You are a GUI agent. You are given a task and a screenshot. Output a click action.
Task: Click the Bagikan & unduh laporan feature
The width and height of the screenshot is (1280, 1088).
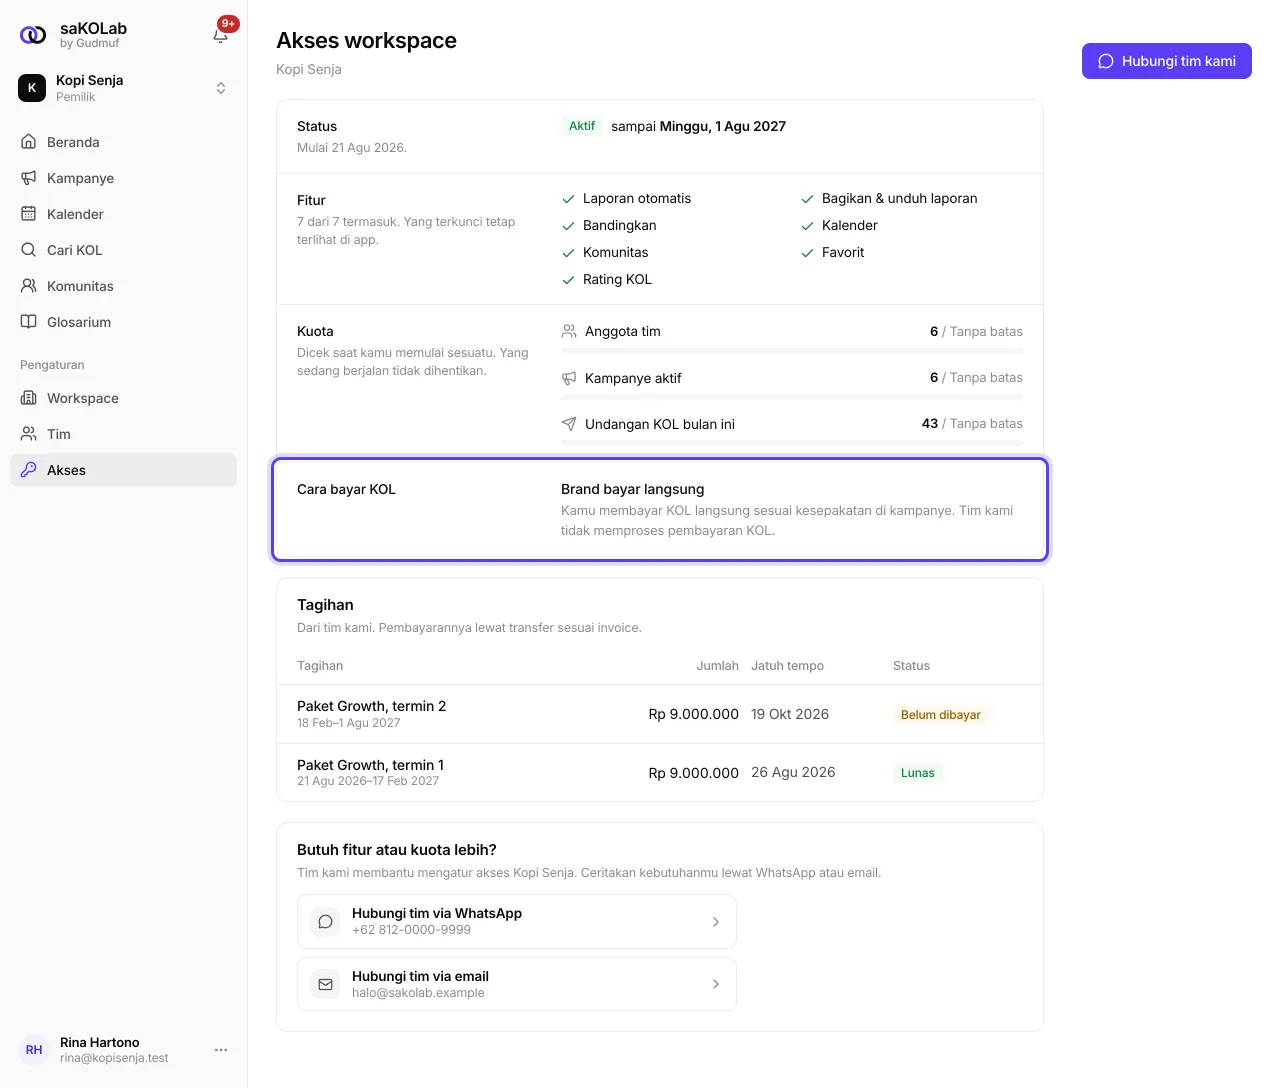tap(889, 198)
